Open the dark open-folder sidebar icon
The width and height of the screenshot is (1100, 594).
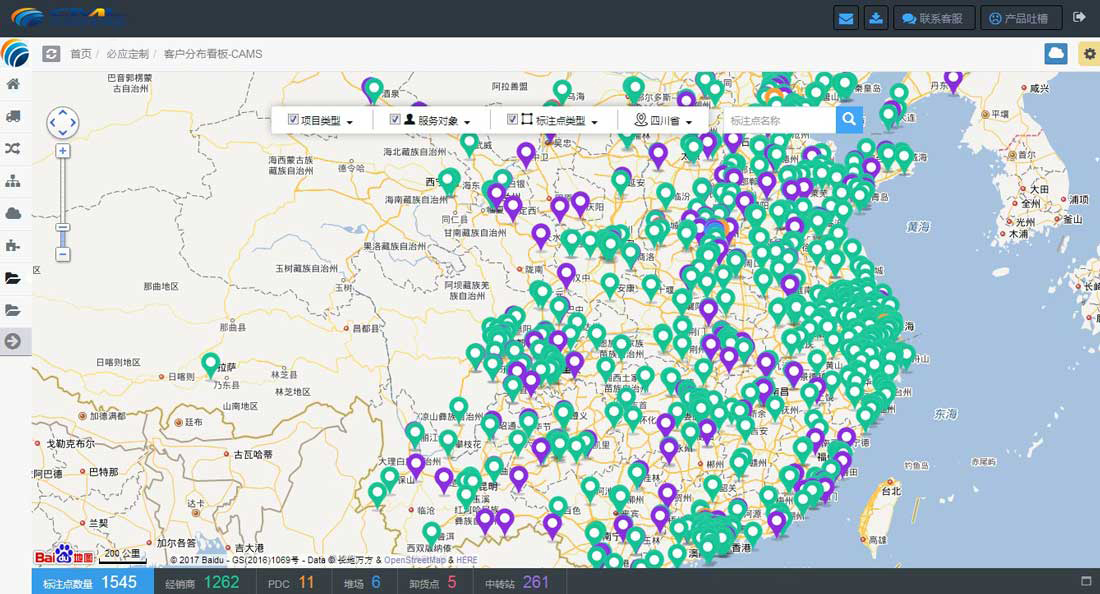click(13, 278)
